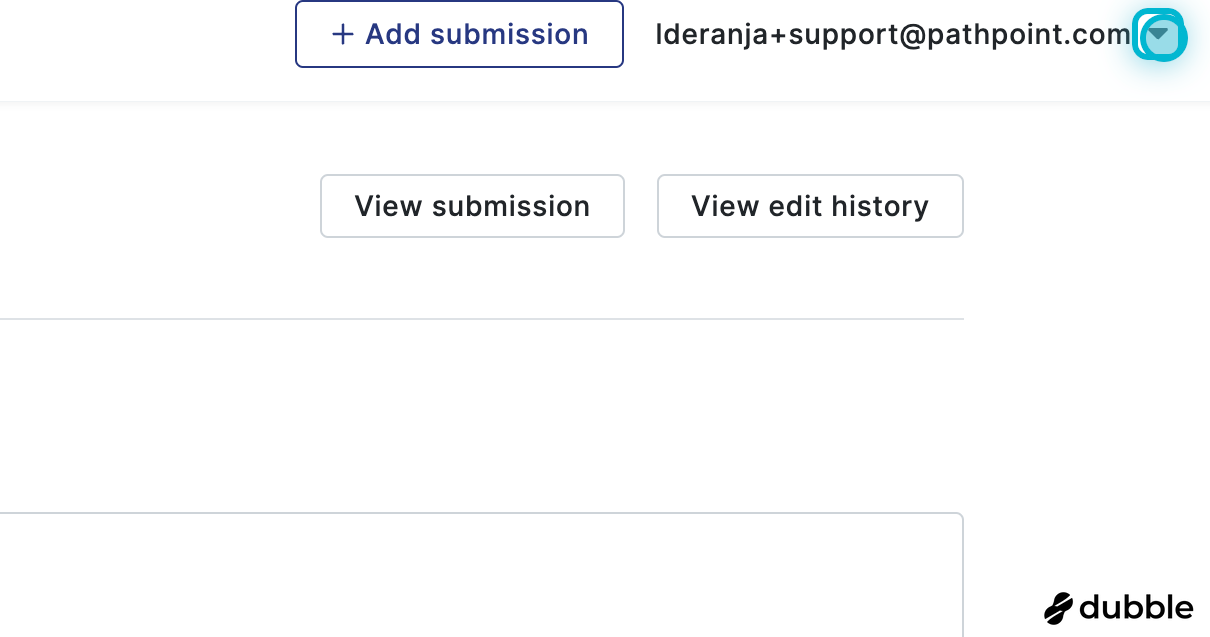Select the "Add submission" label text
1210x637 pixels.
pos(476,35)
